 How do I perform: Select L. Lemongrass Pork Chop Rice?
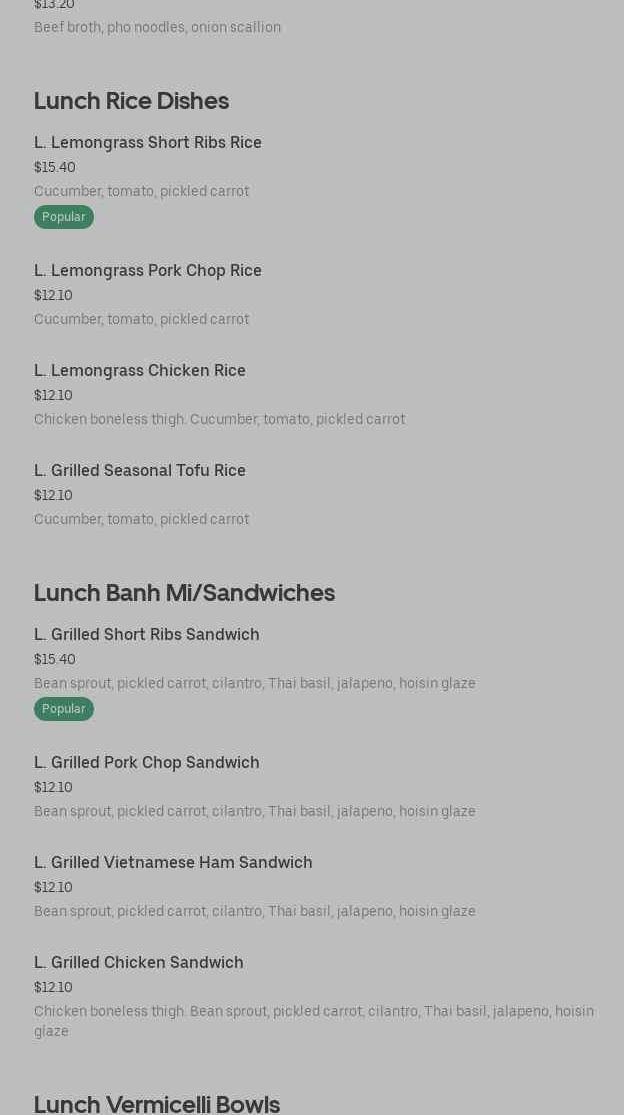click(x=148, y=271)
